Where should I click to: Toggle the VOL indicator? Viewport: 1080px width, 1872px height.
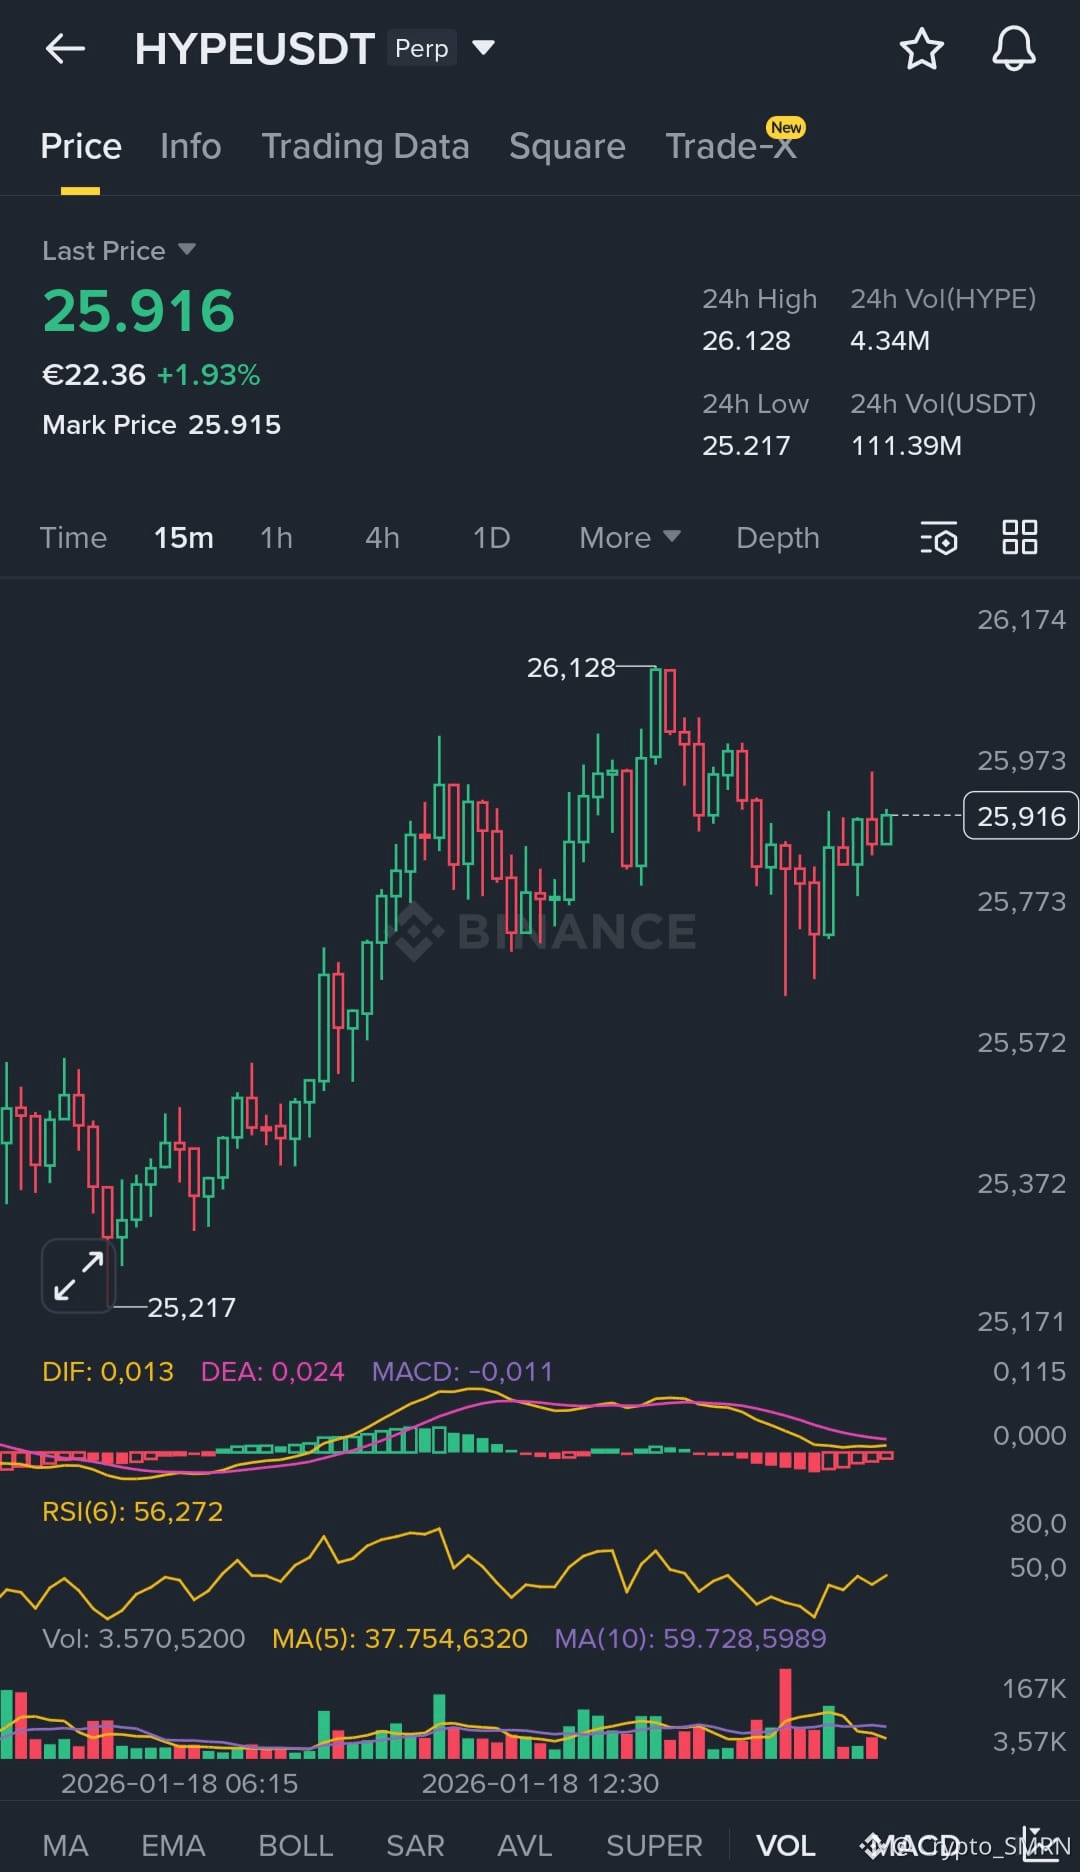point(785,1845)
